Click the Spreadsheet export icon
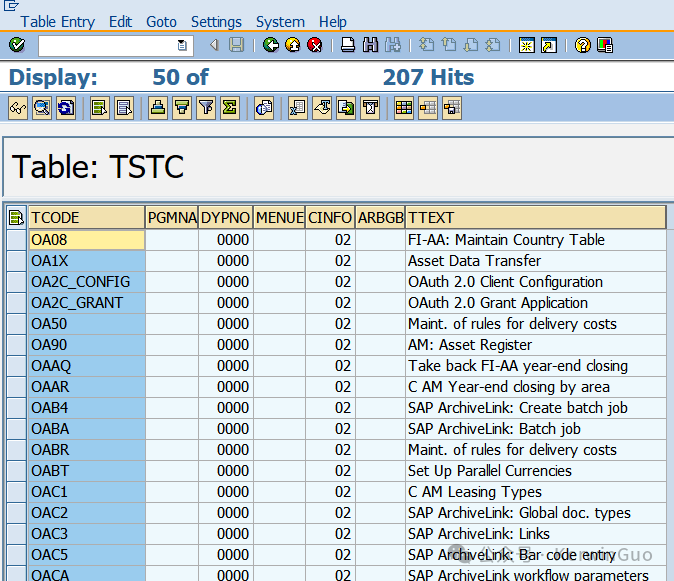The height and width of the screenshot is (581, 674). (298, 107)
